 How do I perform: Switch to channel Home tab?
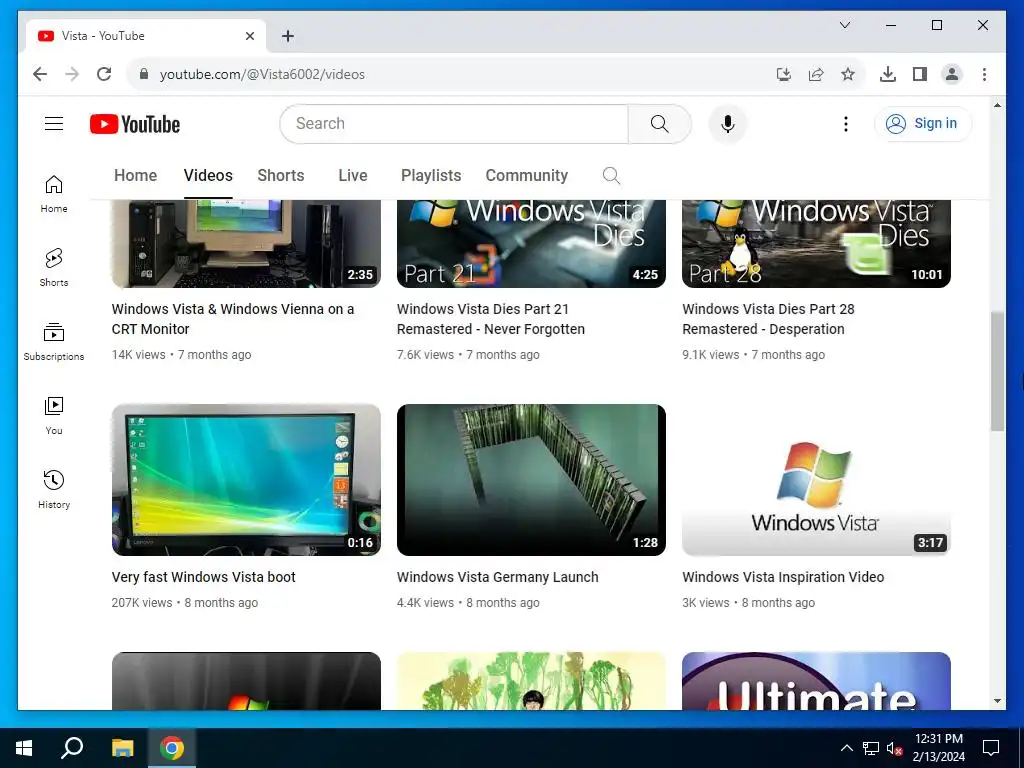click(x=135, y=176)
